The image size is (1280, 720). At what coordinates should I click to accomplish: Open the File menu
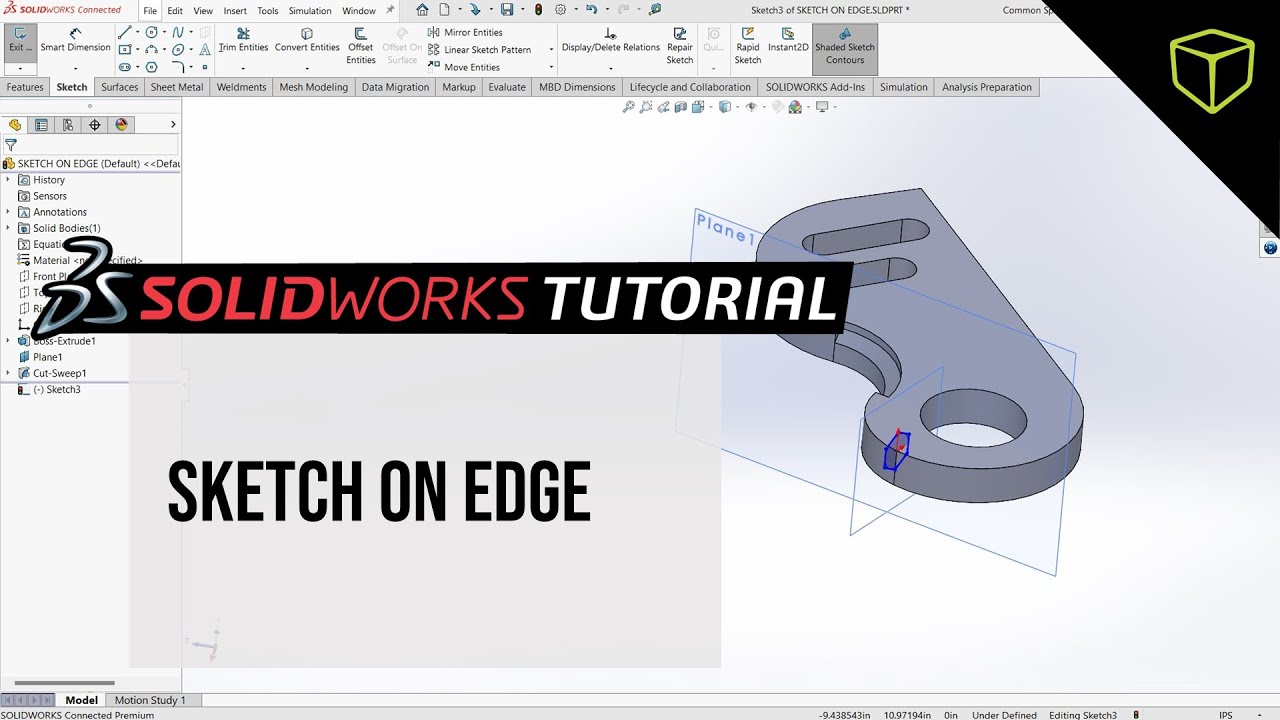point(150,11)
